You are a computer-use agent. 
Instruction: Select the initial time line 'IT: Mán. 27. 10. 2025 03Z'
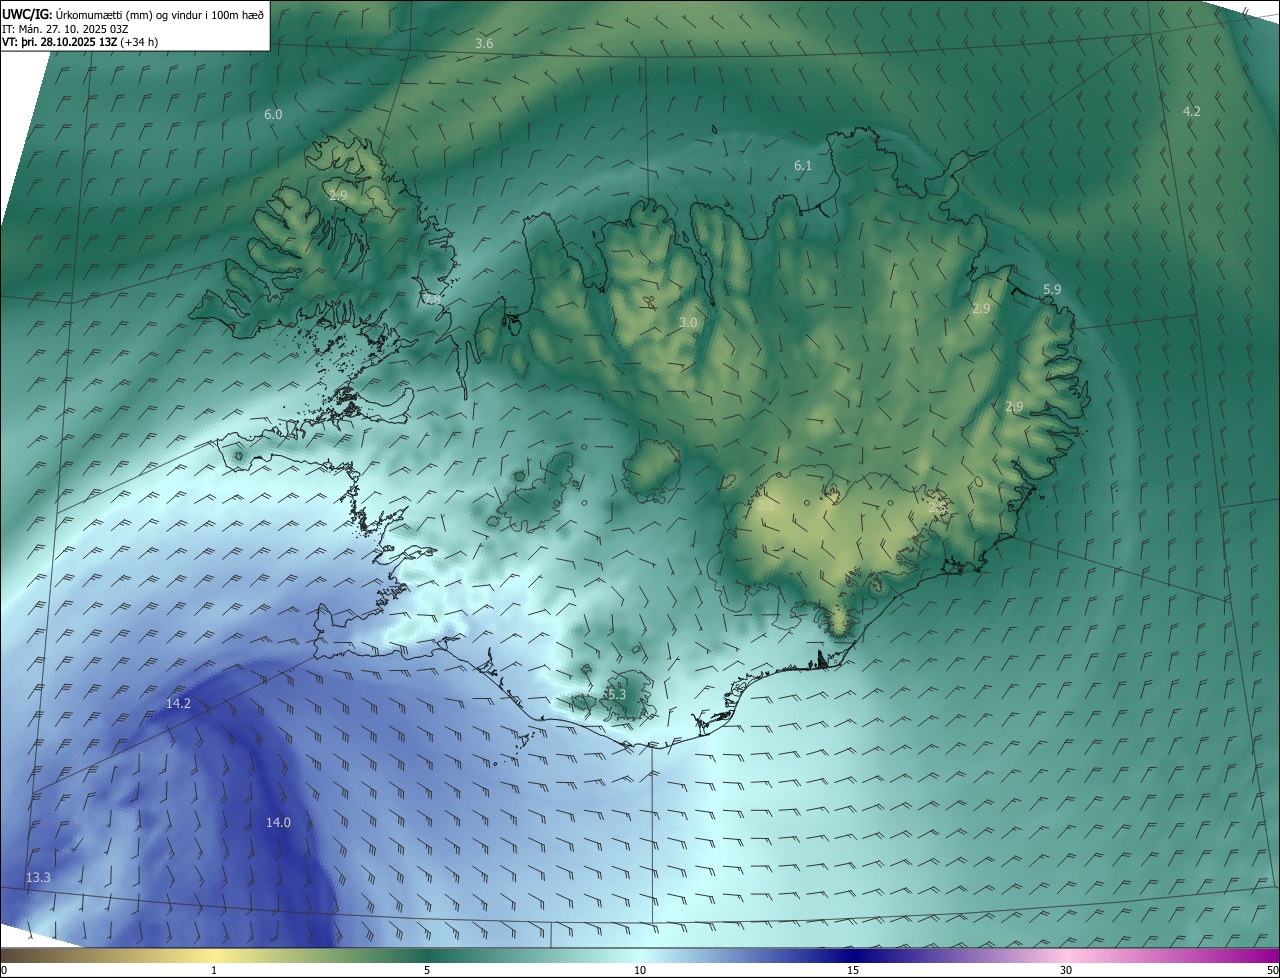click(65, 28)
